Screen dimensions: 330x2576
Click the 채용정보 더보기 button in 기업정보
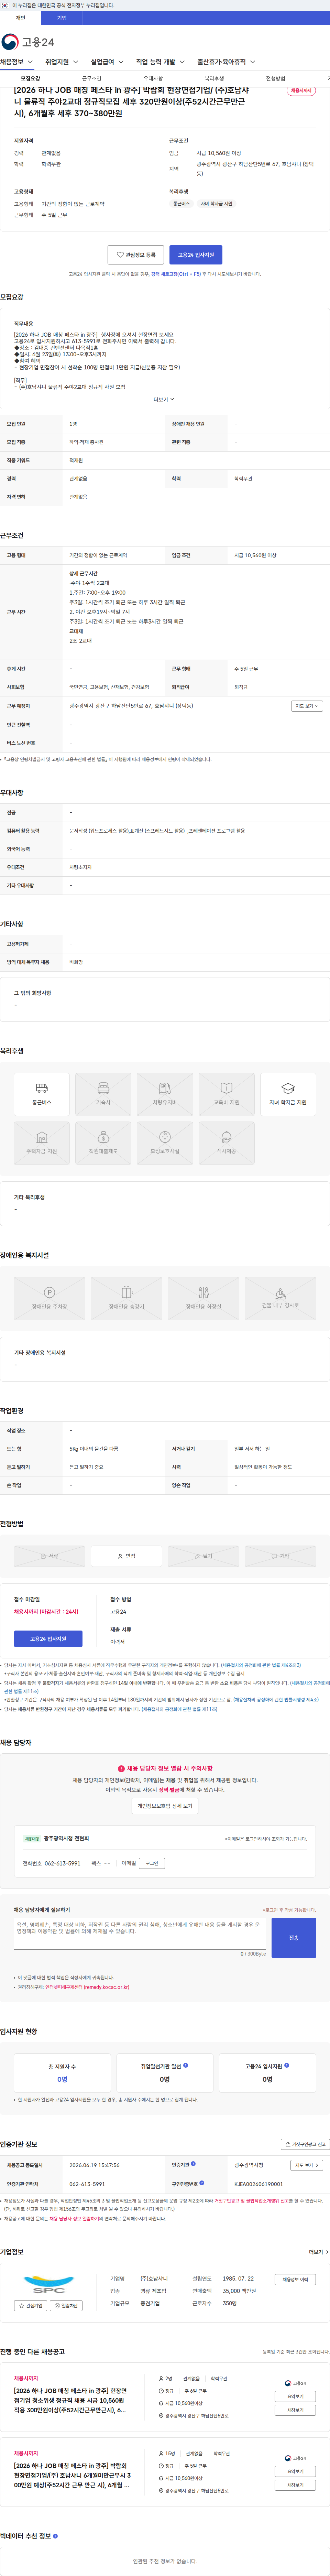click(x=295, y=2279)
